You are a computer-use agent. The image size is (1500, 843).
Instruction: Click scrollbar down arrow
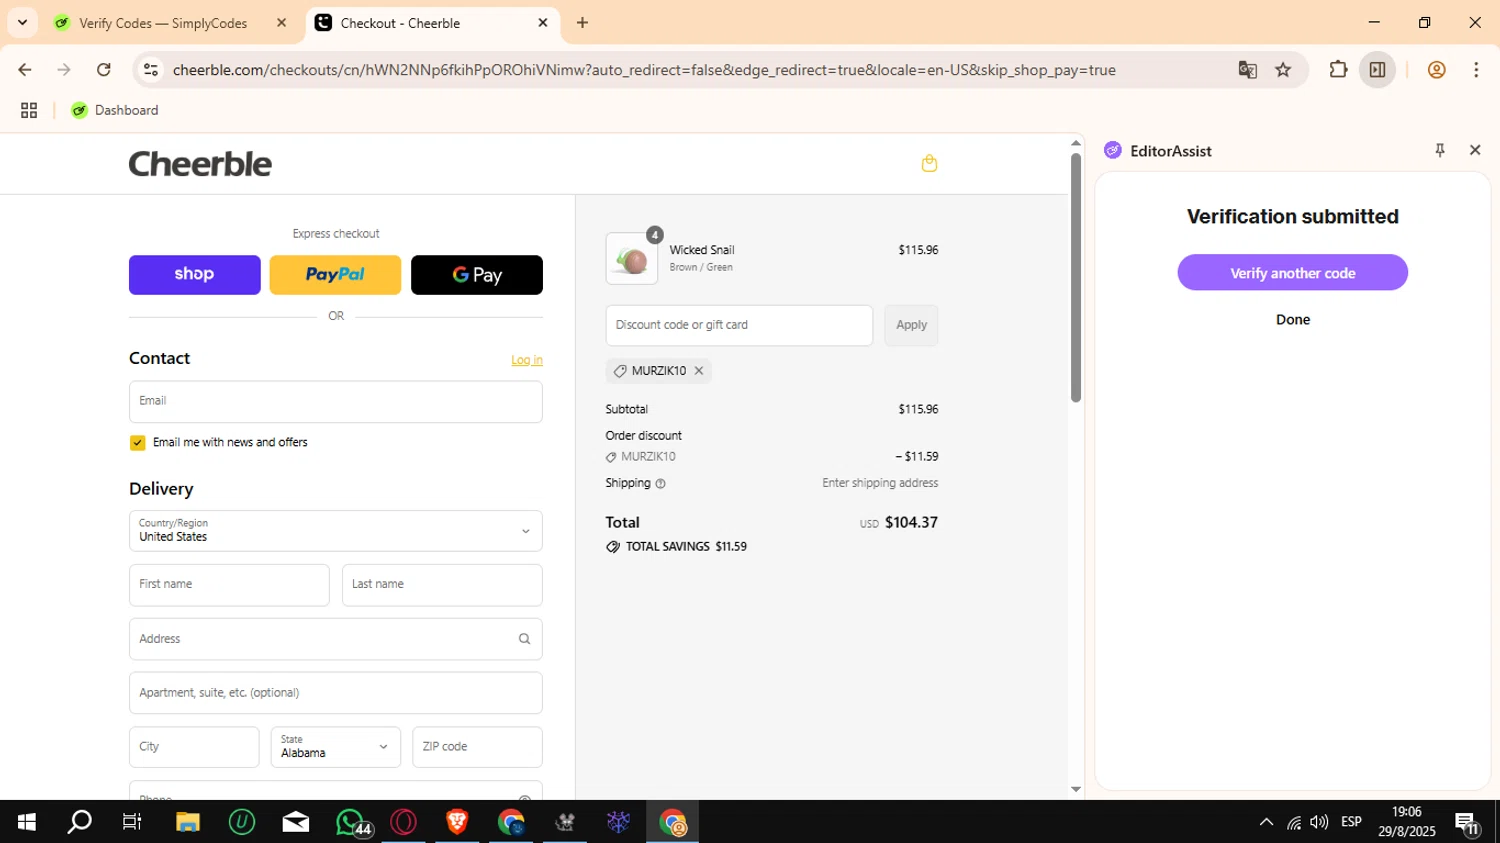tap(1076, 789)
